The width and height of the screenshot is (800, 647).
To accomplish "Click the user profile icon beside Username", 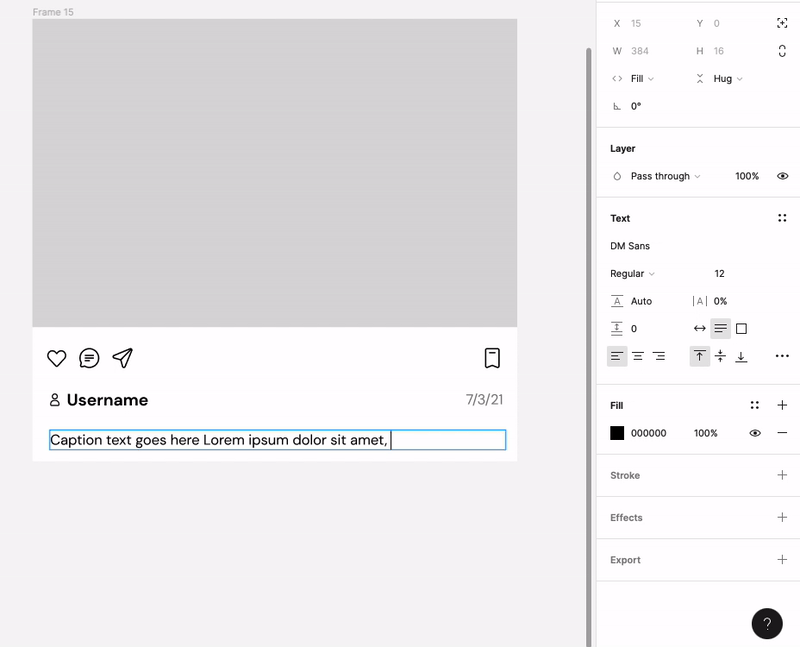I will click(55, 400).
